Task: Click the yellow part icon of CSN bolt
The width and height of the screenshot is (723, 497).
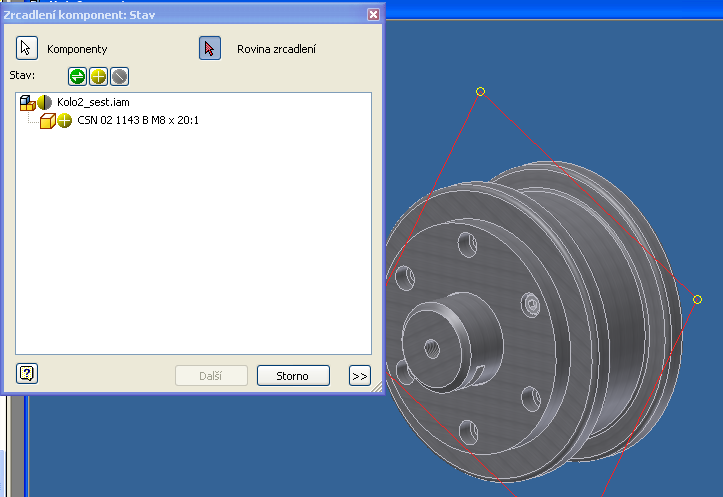Action: (x=46, y=120)
